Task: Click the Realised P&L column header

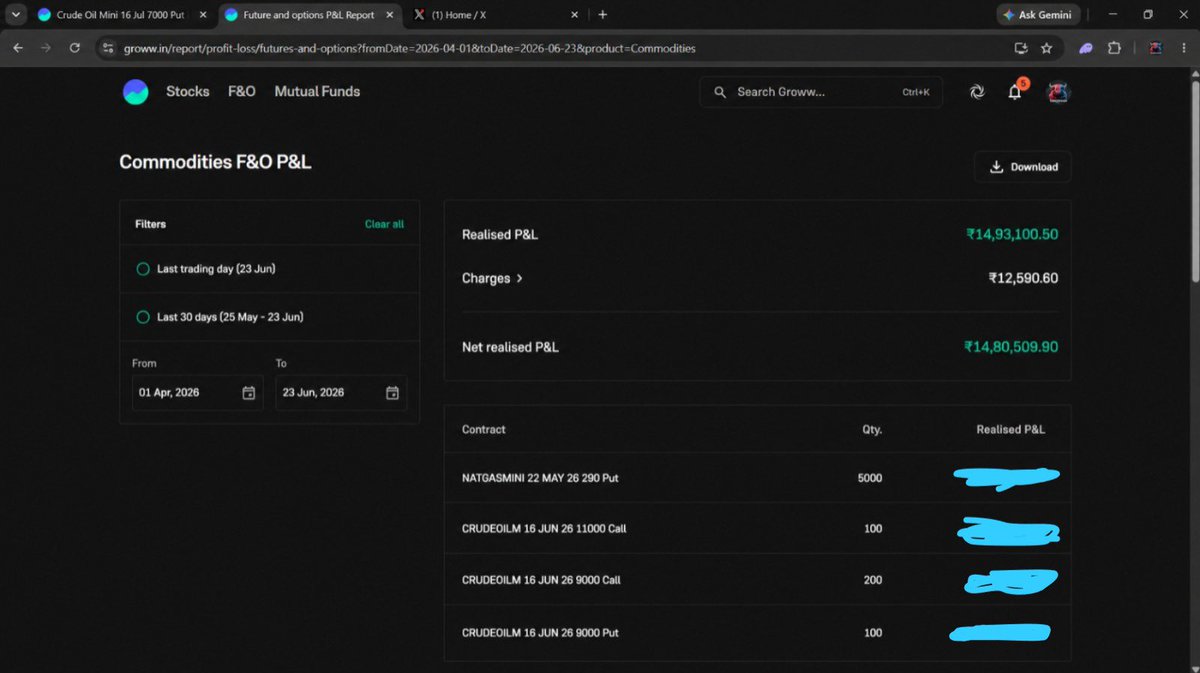Action: click(1011, 430)
